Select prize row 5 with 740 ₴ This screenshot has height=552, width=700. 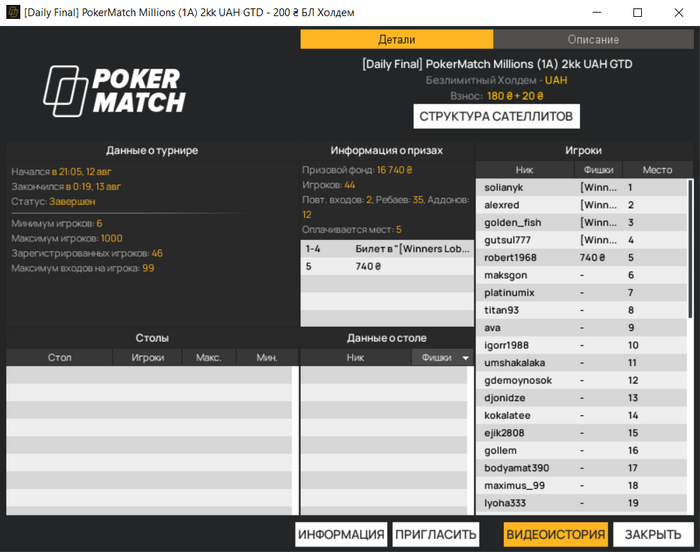coord(387,266)
